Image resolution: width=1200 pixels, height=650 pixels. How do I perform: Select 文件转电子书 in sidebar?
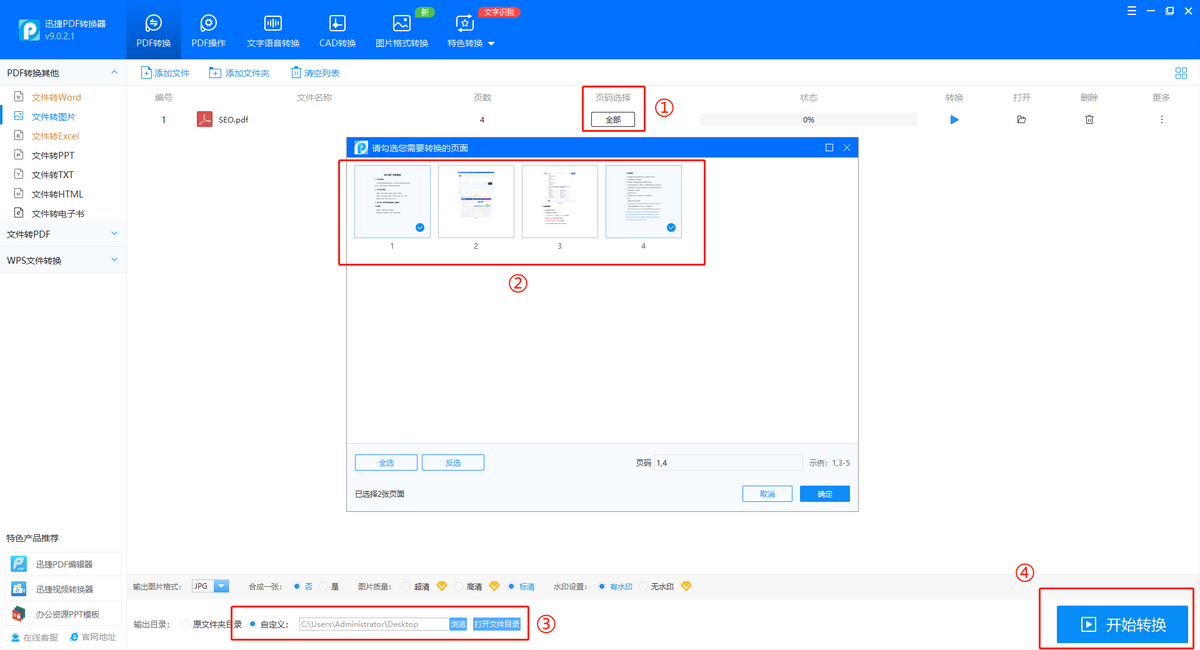pyautogui.click(x=57, y=213)
